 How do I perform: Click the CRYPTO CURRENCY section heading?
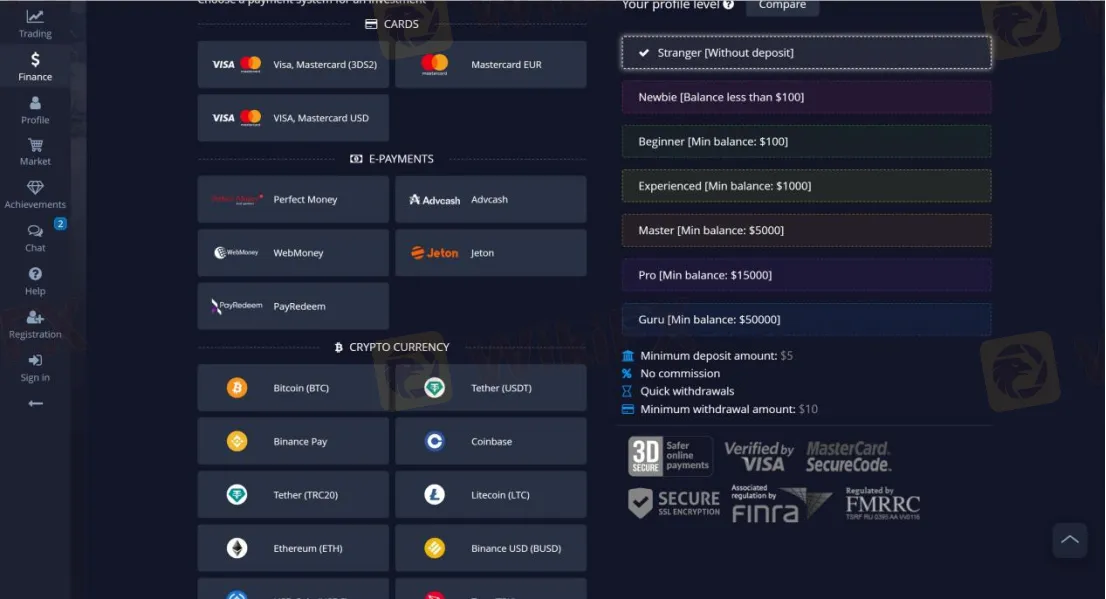pyautogui.click(x=391, y=347)
